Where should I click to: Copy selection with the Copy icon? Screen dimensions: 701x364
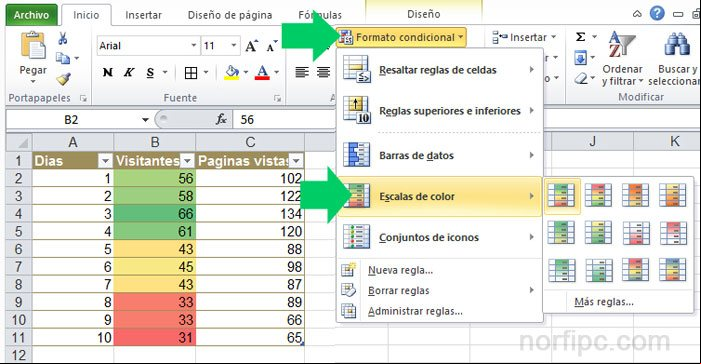(x=63, y=58)
